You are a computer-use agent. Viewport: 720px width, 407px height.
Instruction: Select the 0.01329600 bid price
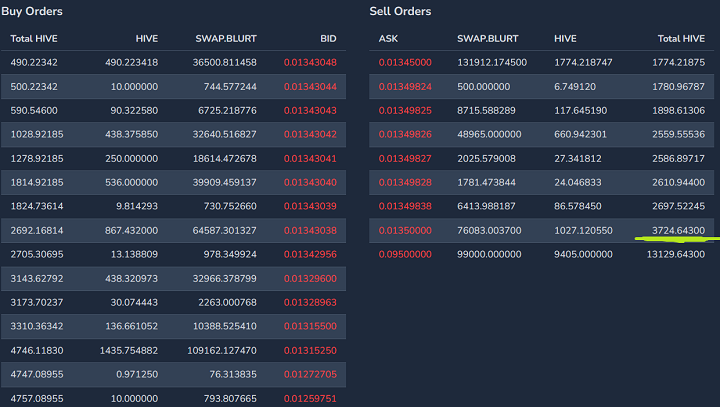310,278
